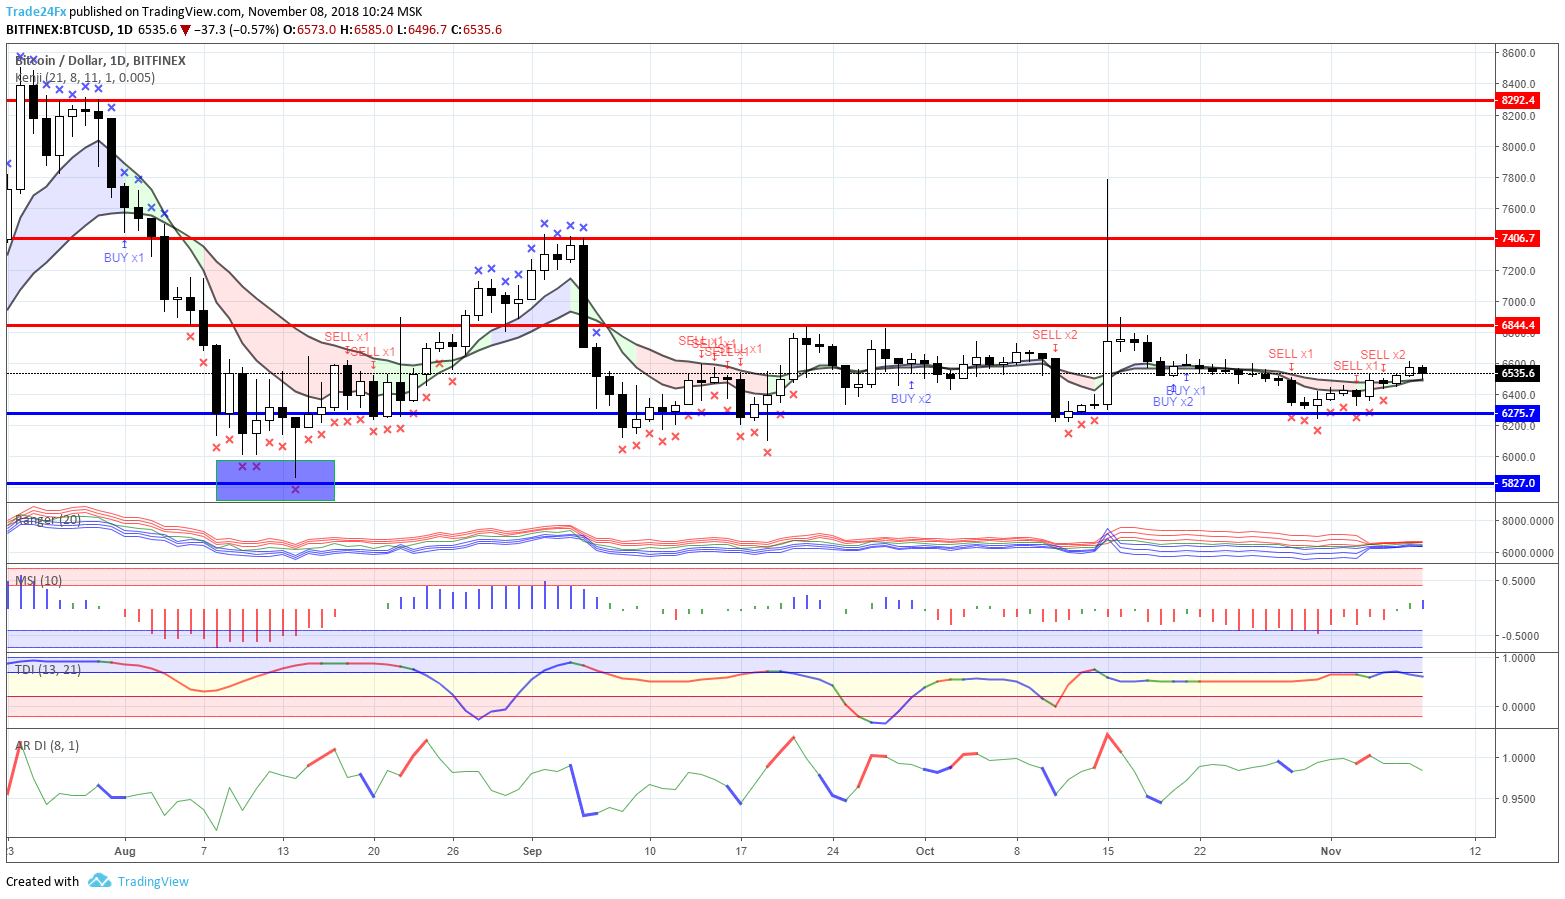Viewport: 1565px width, 899px height.
Task: Click the TradingView cloud logo icon
Action: click(99, 881)
